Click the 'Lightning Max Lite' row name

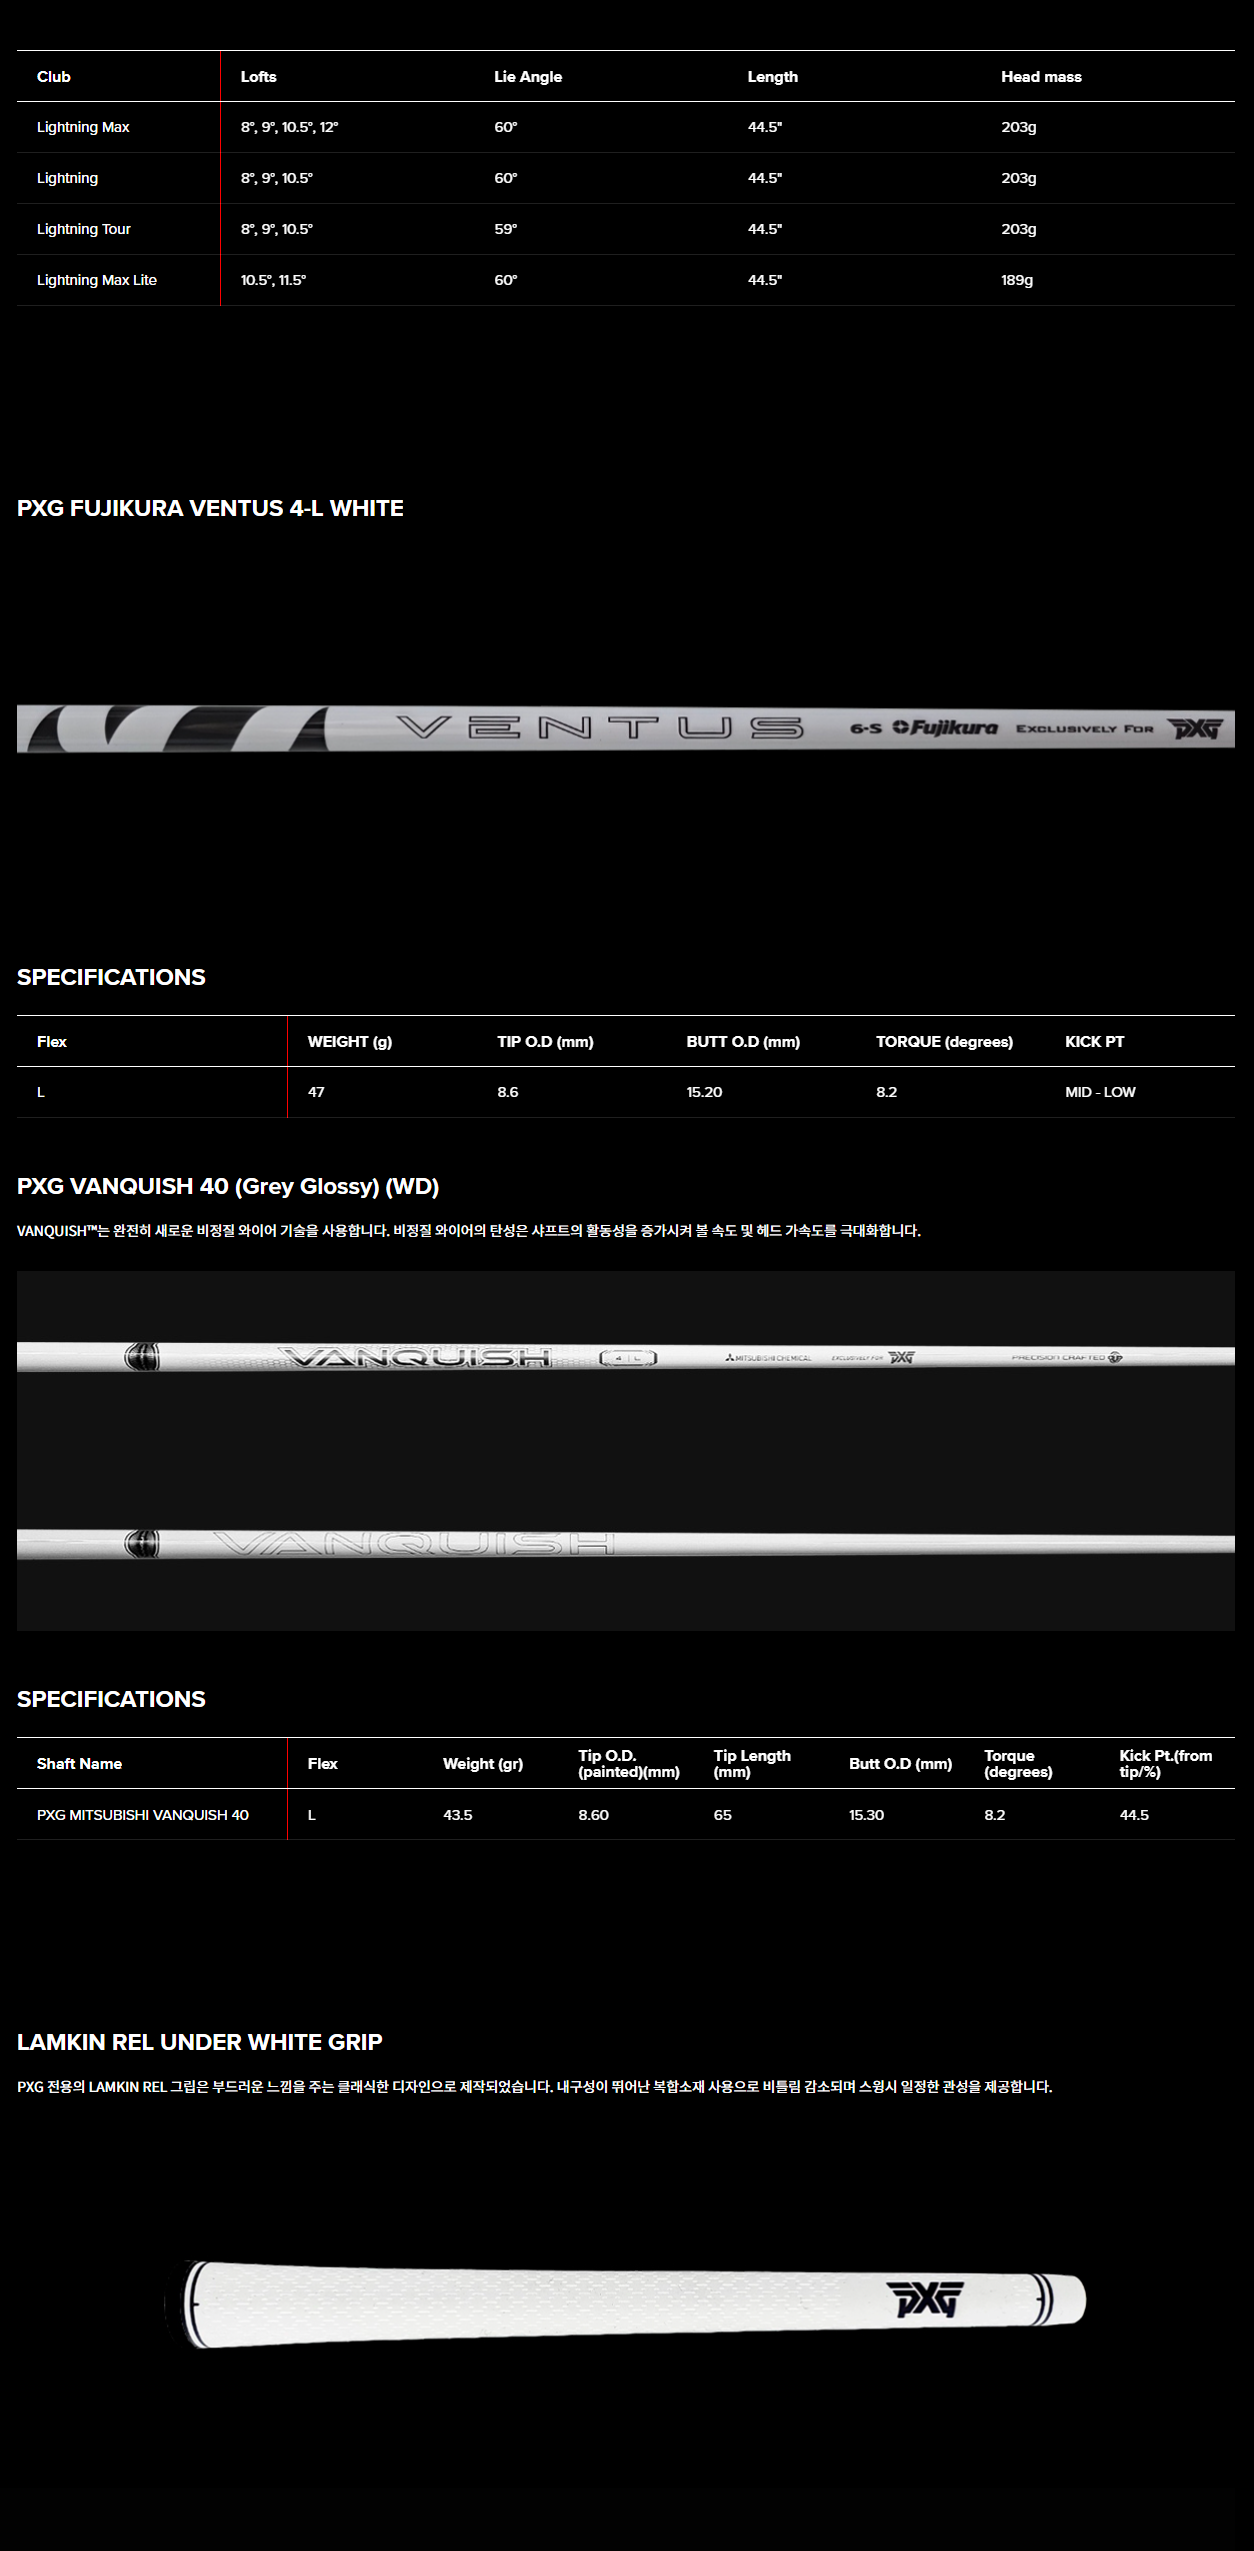97,280
